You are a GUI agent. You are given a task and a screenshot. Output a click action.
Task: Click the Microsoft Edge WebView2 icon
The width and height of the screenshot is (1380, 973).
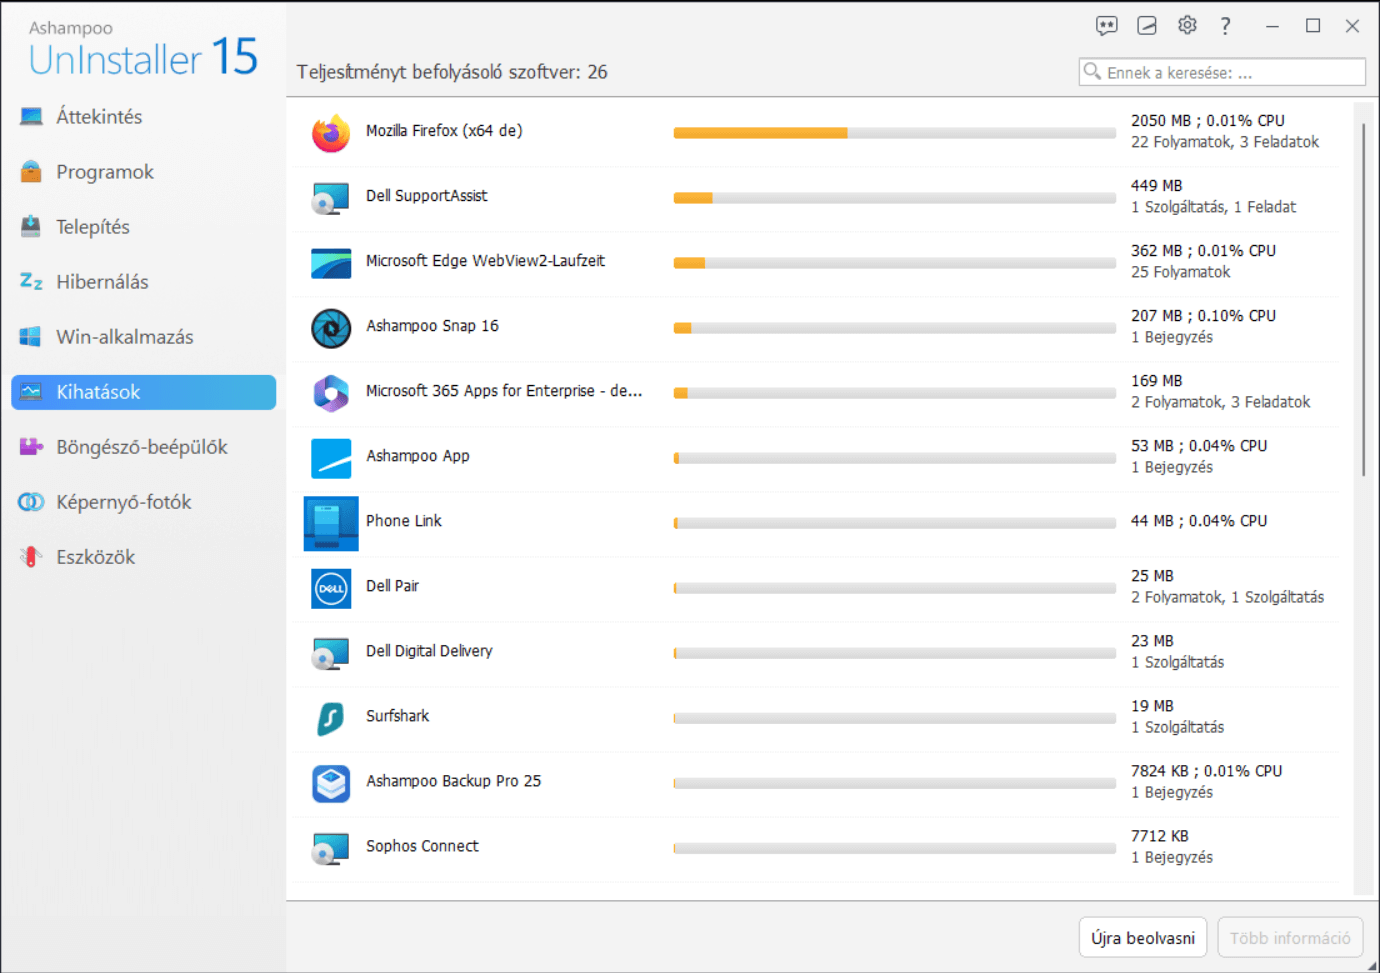331,263
